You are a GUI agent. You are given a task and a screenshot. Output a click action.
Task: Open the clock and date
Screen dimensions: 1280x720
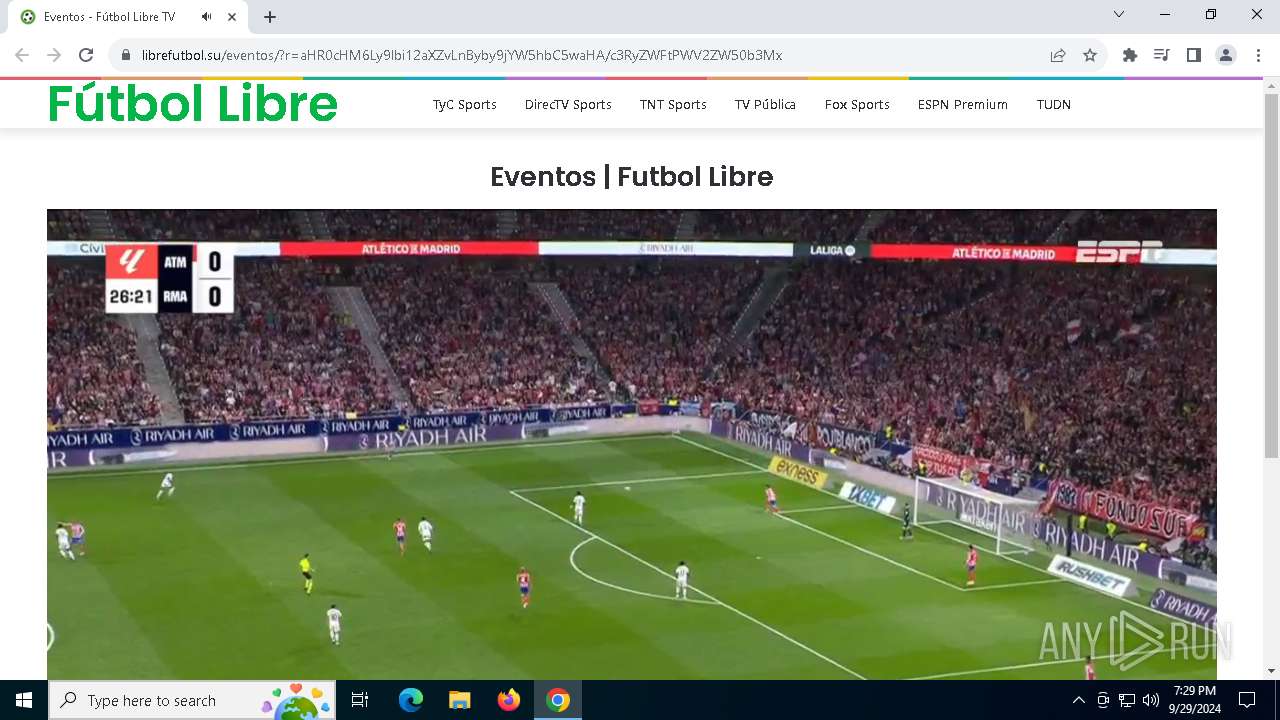click(x=1194, y=700)
